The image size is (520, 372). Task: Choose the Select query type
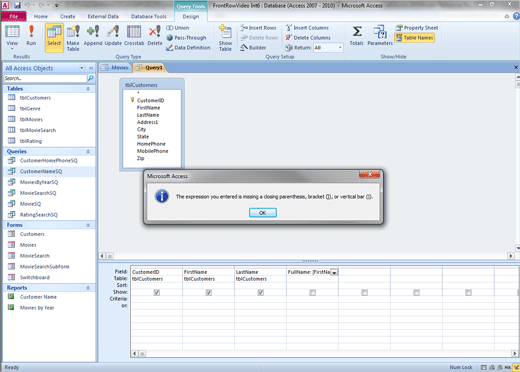[x=54, y=38]
